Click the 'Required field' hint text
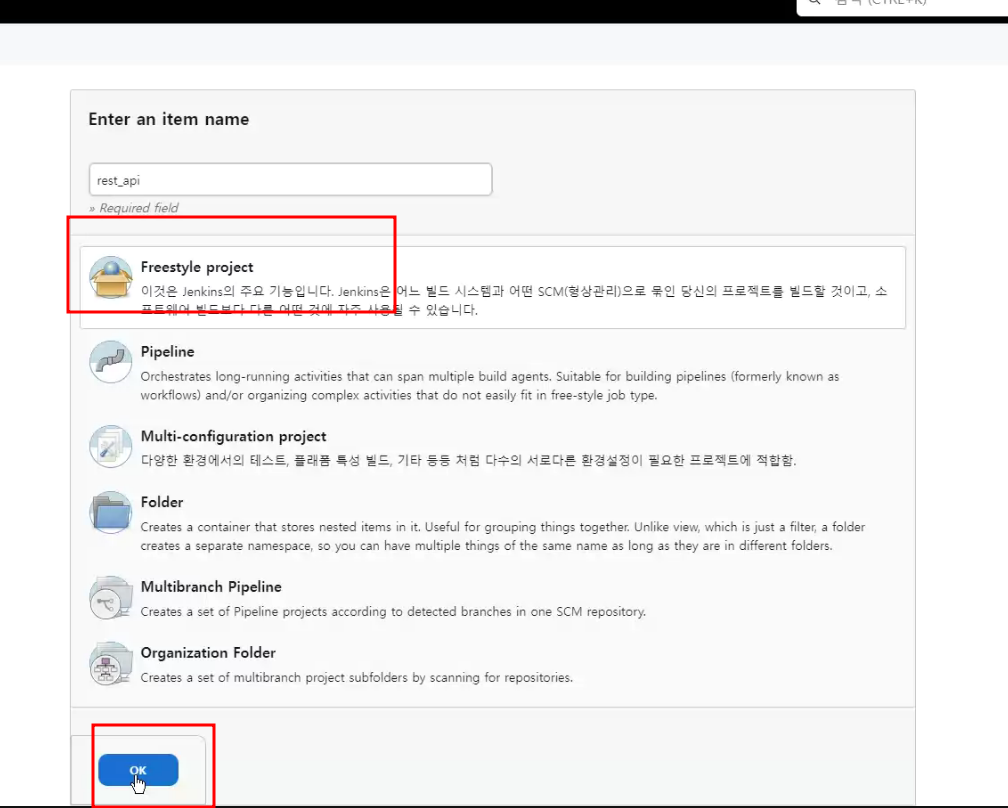The width and height of the screenshot is (1008, 808). [134, 208]
